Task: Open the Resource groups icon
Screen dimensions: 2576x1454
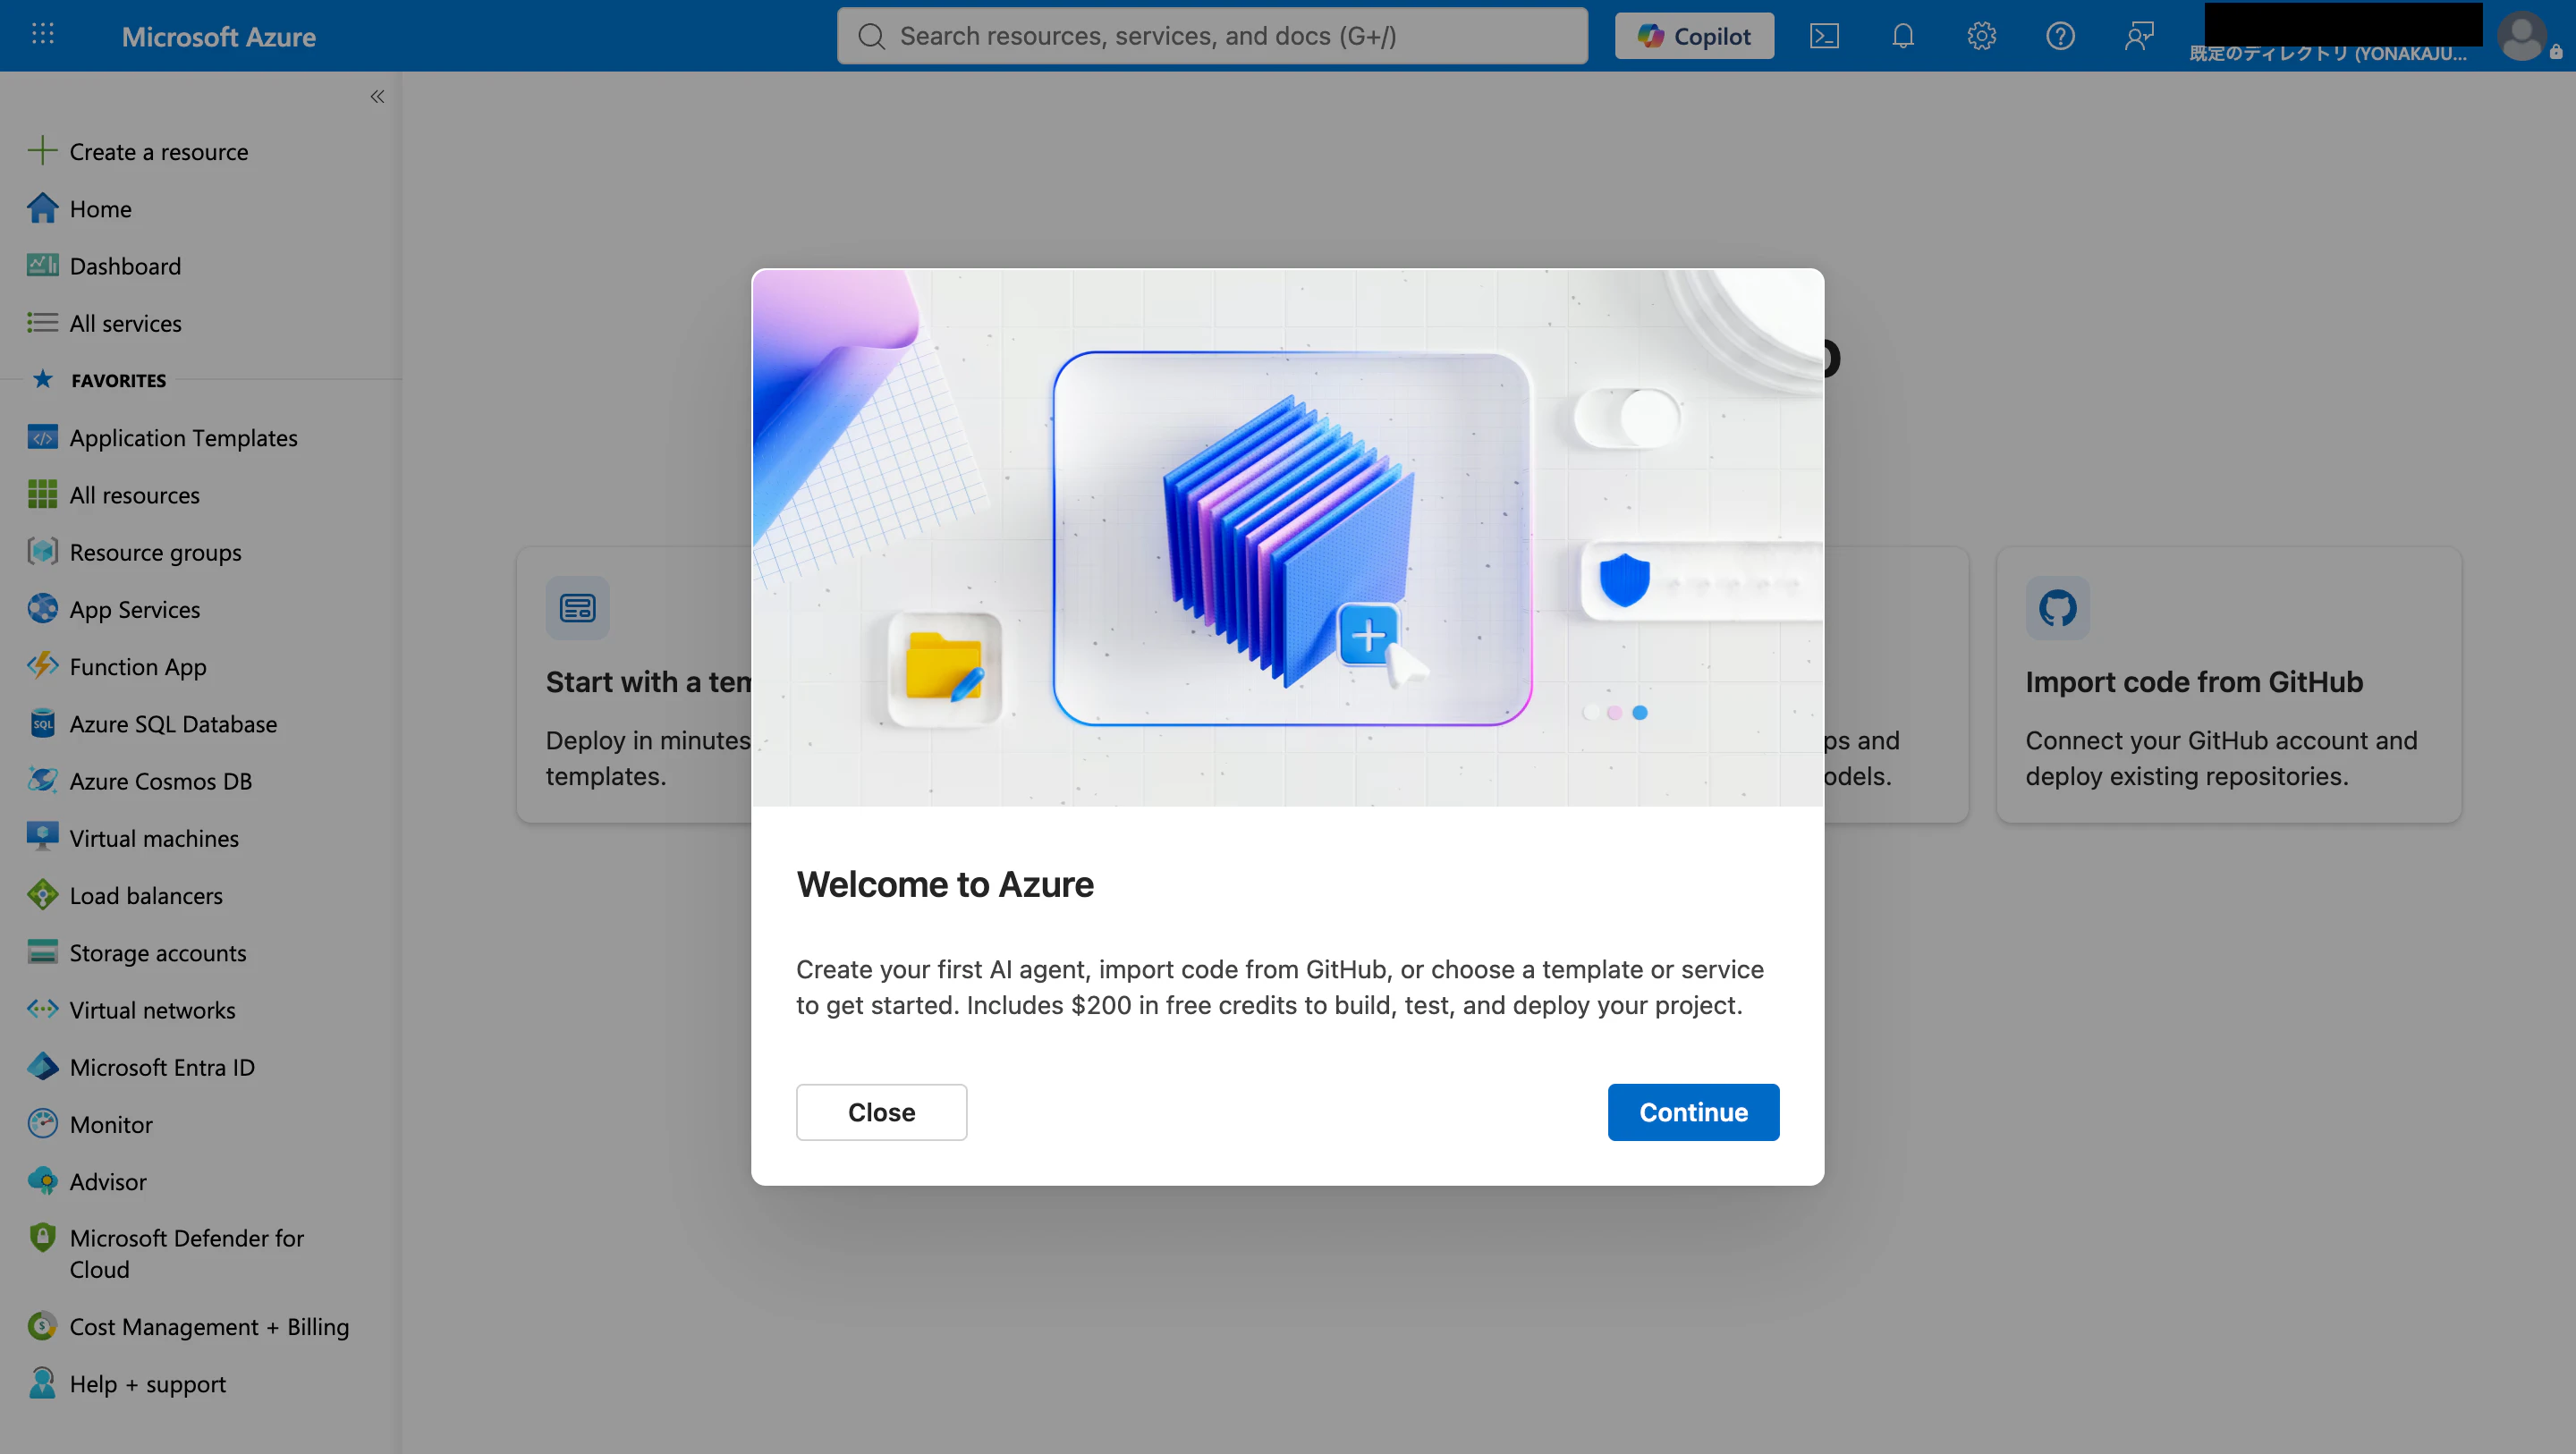Action: tap(42, 551)
